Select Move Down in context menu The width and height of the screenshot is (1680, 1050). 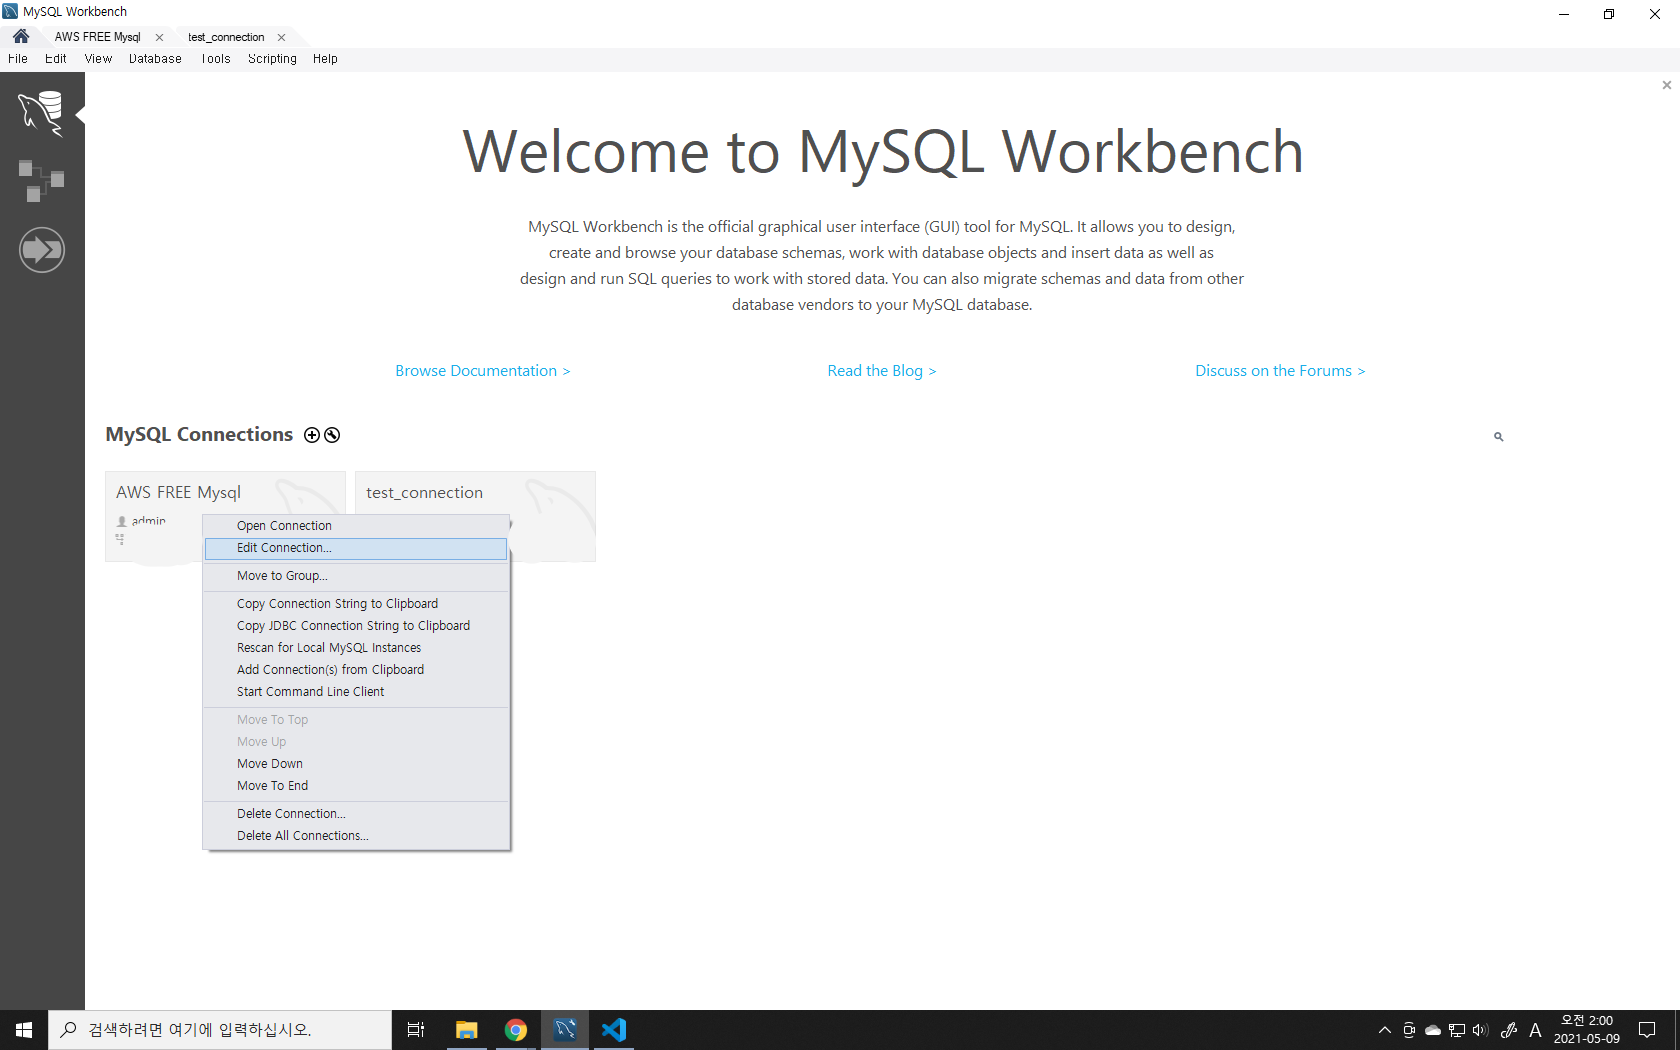point(356,764)
